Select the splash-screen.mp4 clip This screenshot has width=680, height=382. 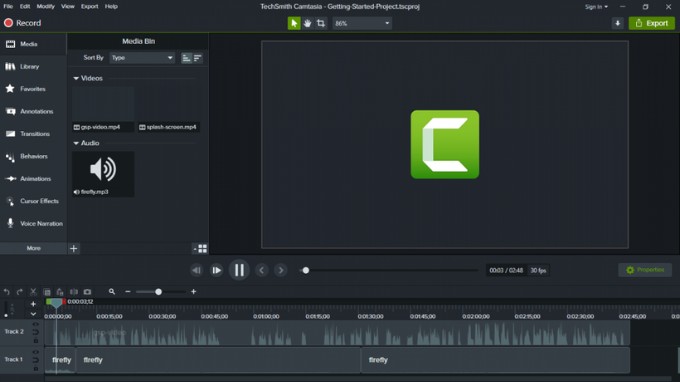click(x=169, y=109)
